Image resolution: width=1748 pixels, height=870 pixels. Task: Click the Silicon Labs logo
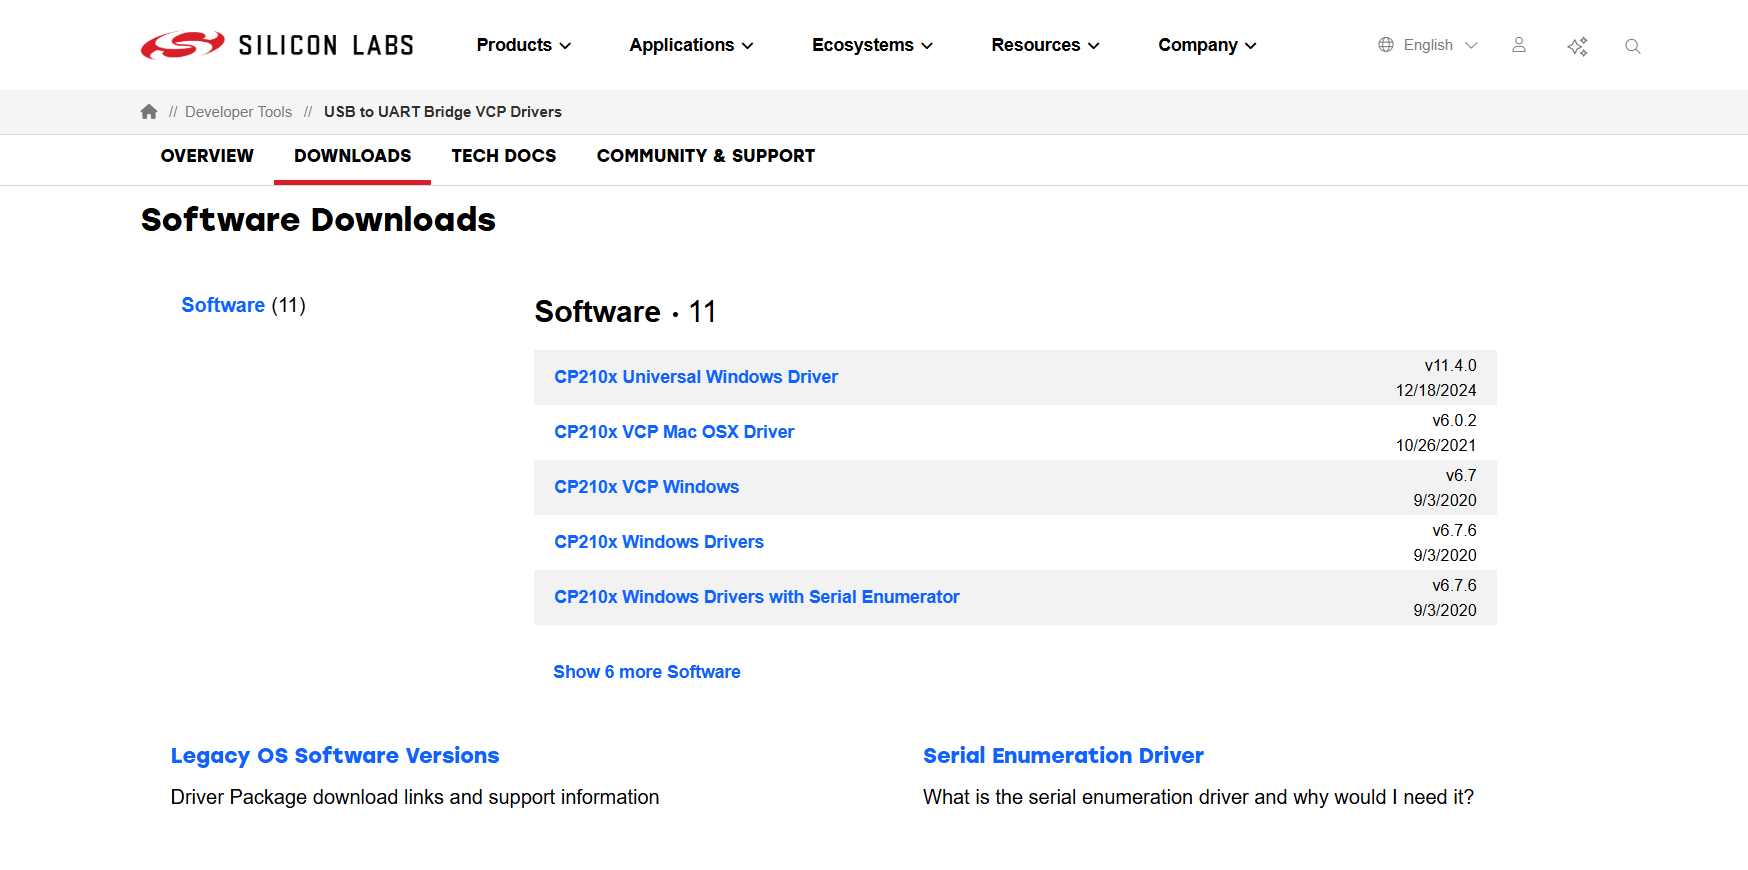[x=277, y=45]
